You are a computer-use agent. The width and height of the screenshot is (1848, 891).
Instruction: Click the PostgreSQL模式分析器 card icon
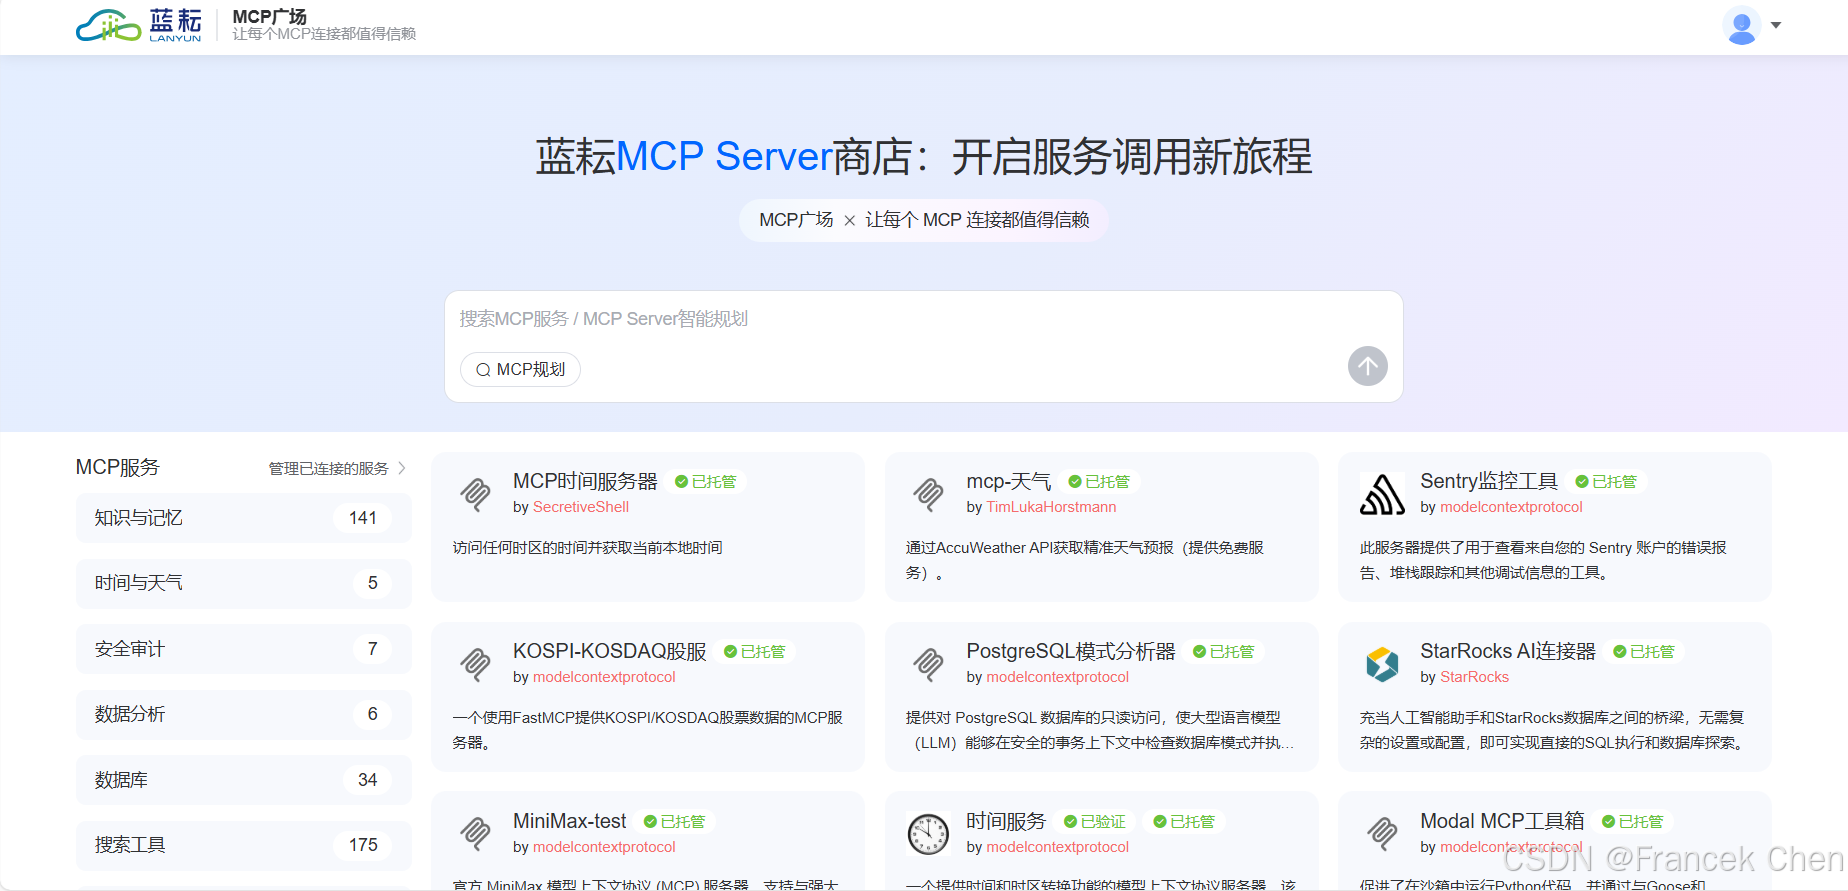click(x=929, y=664)
